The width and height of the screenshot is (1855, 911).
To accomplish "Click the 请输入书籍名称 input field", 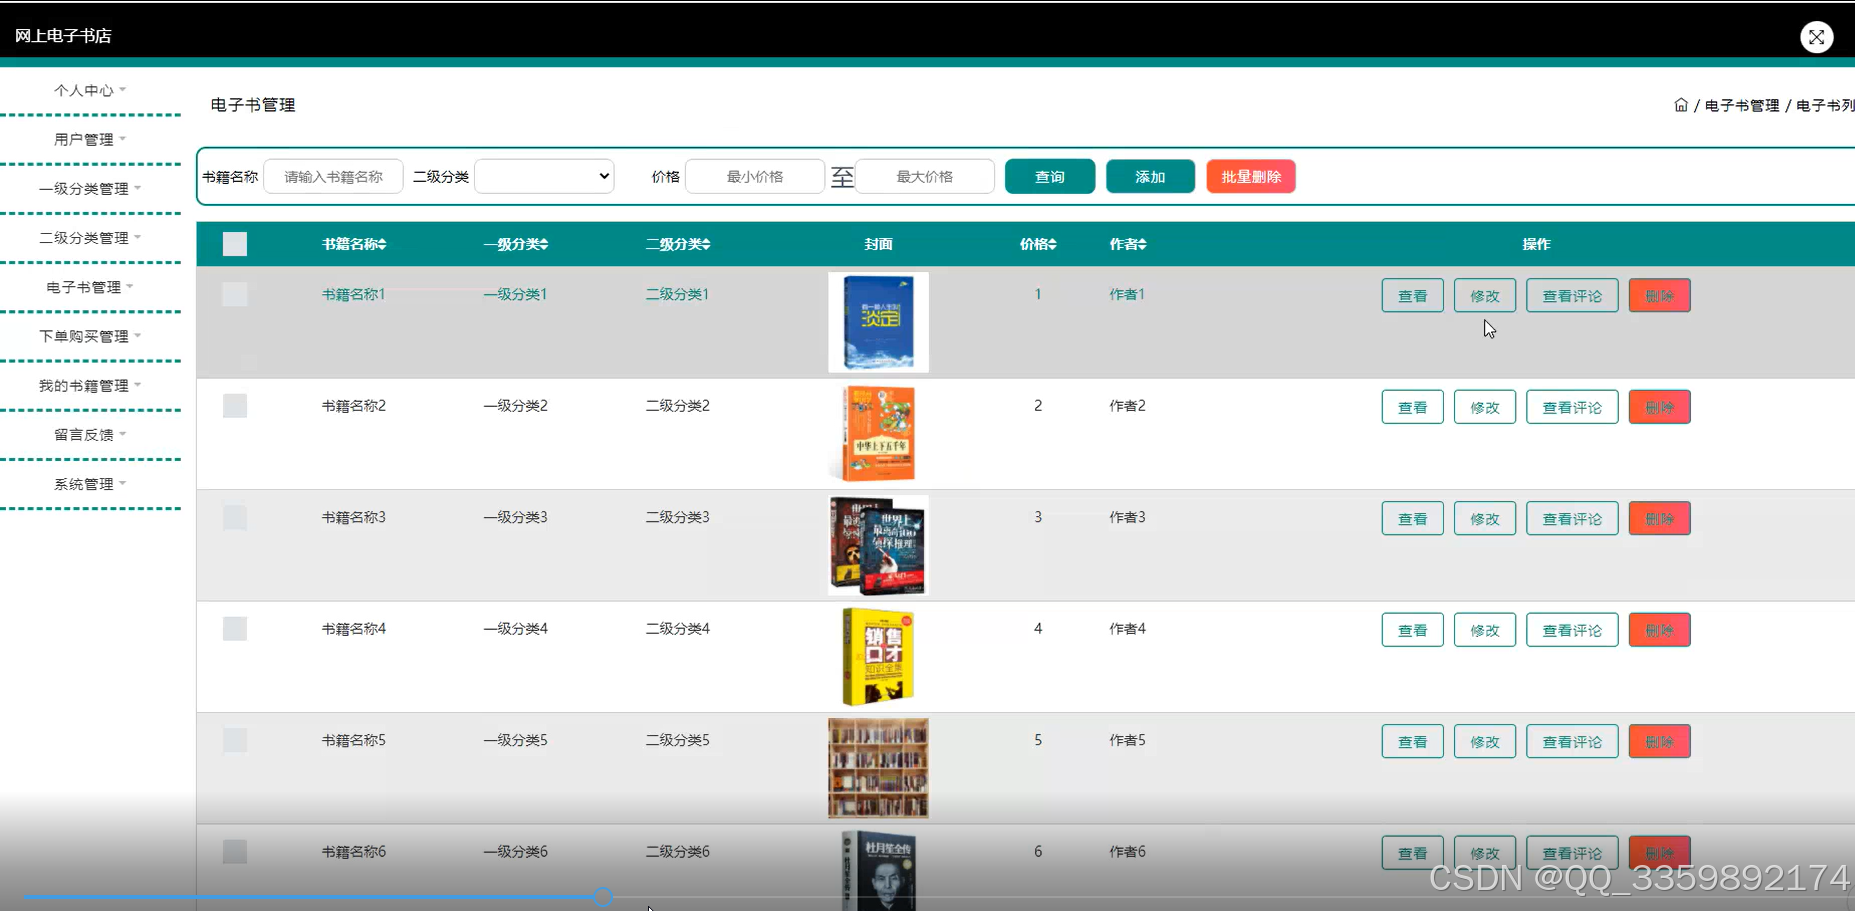I will click(333, 176).
